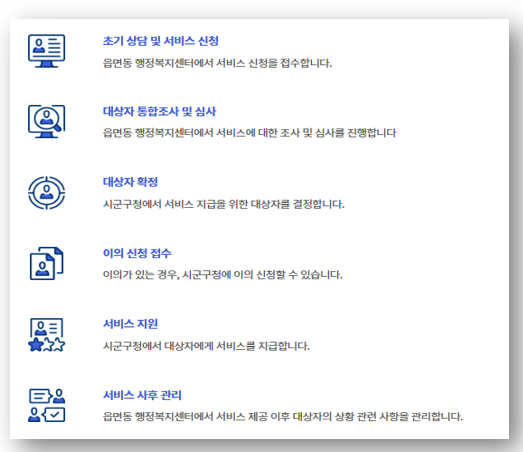Select the heading 대상자 통합조사 및 심사
The width and height of the screenshot is (523, 452).
(x=159, y=111)
